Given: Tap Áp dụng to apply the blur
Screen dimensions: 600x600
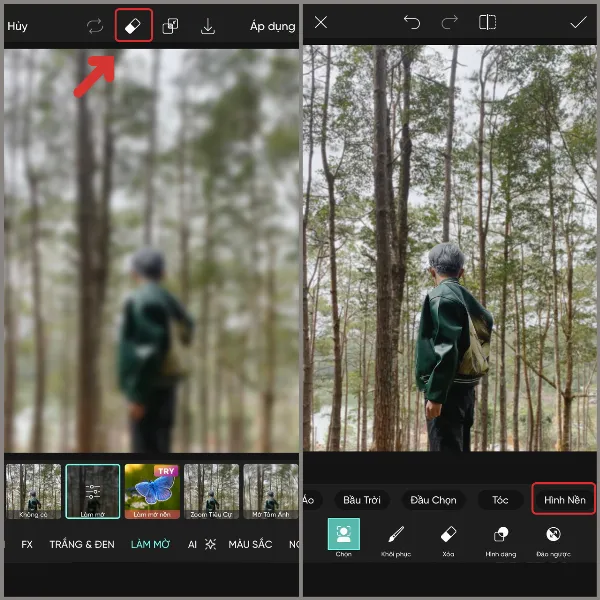Looking at the screenshot, I should coord(273,27).
